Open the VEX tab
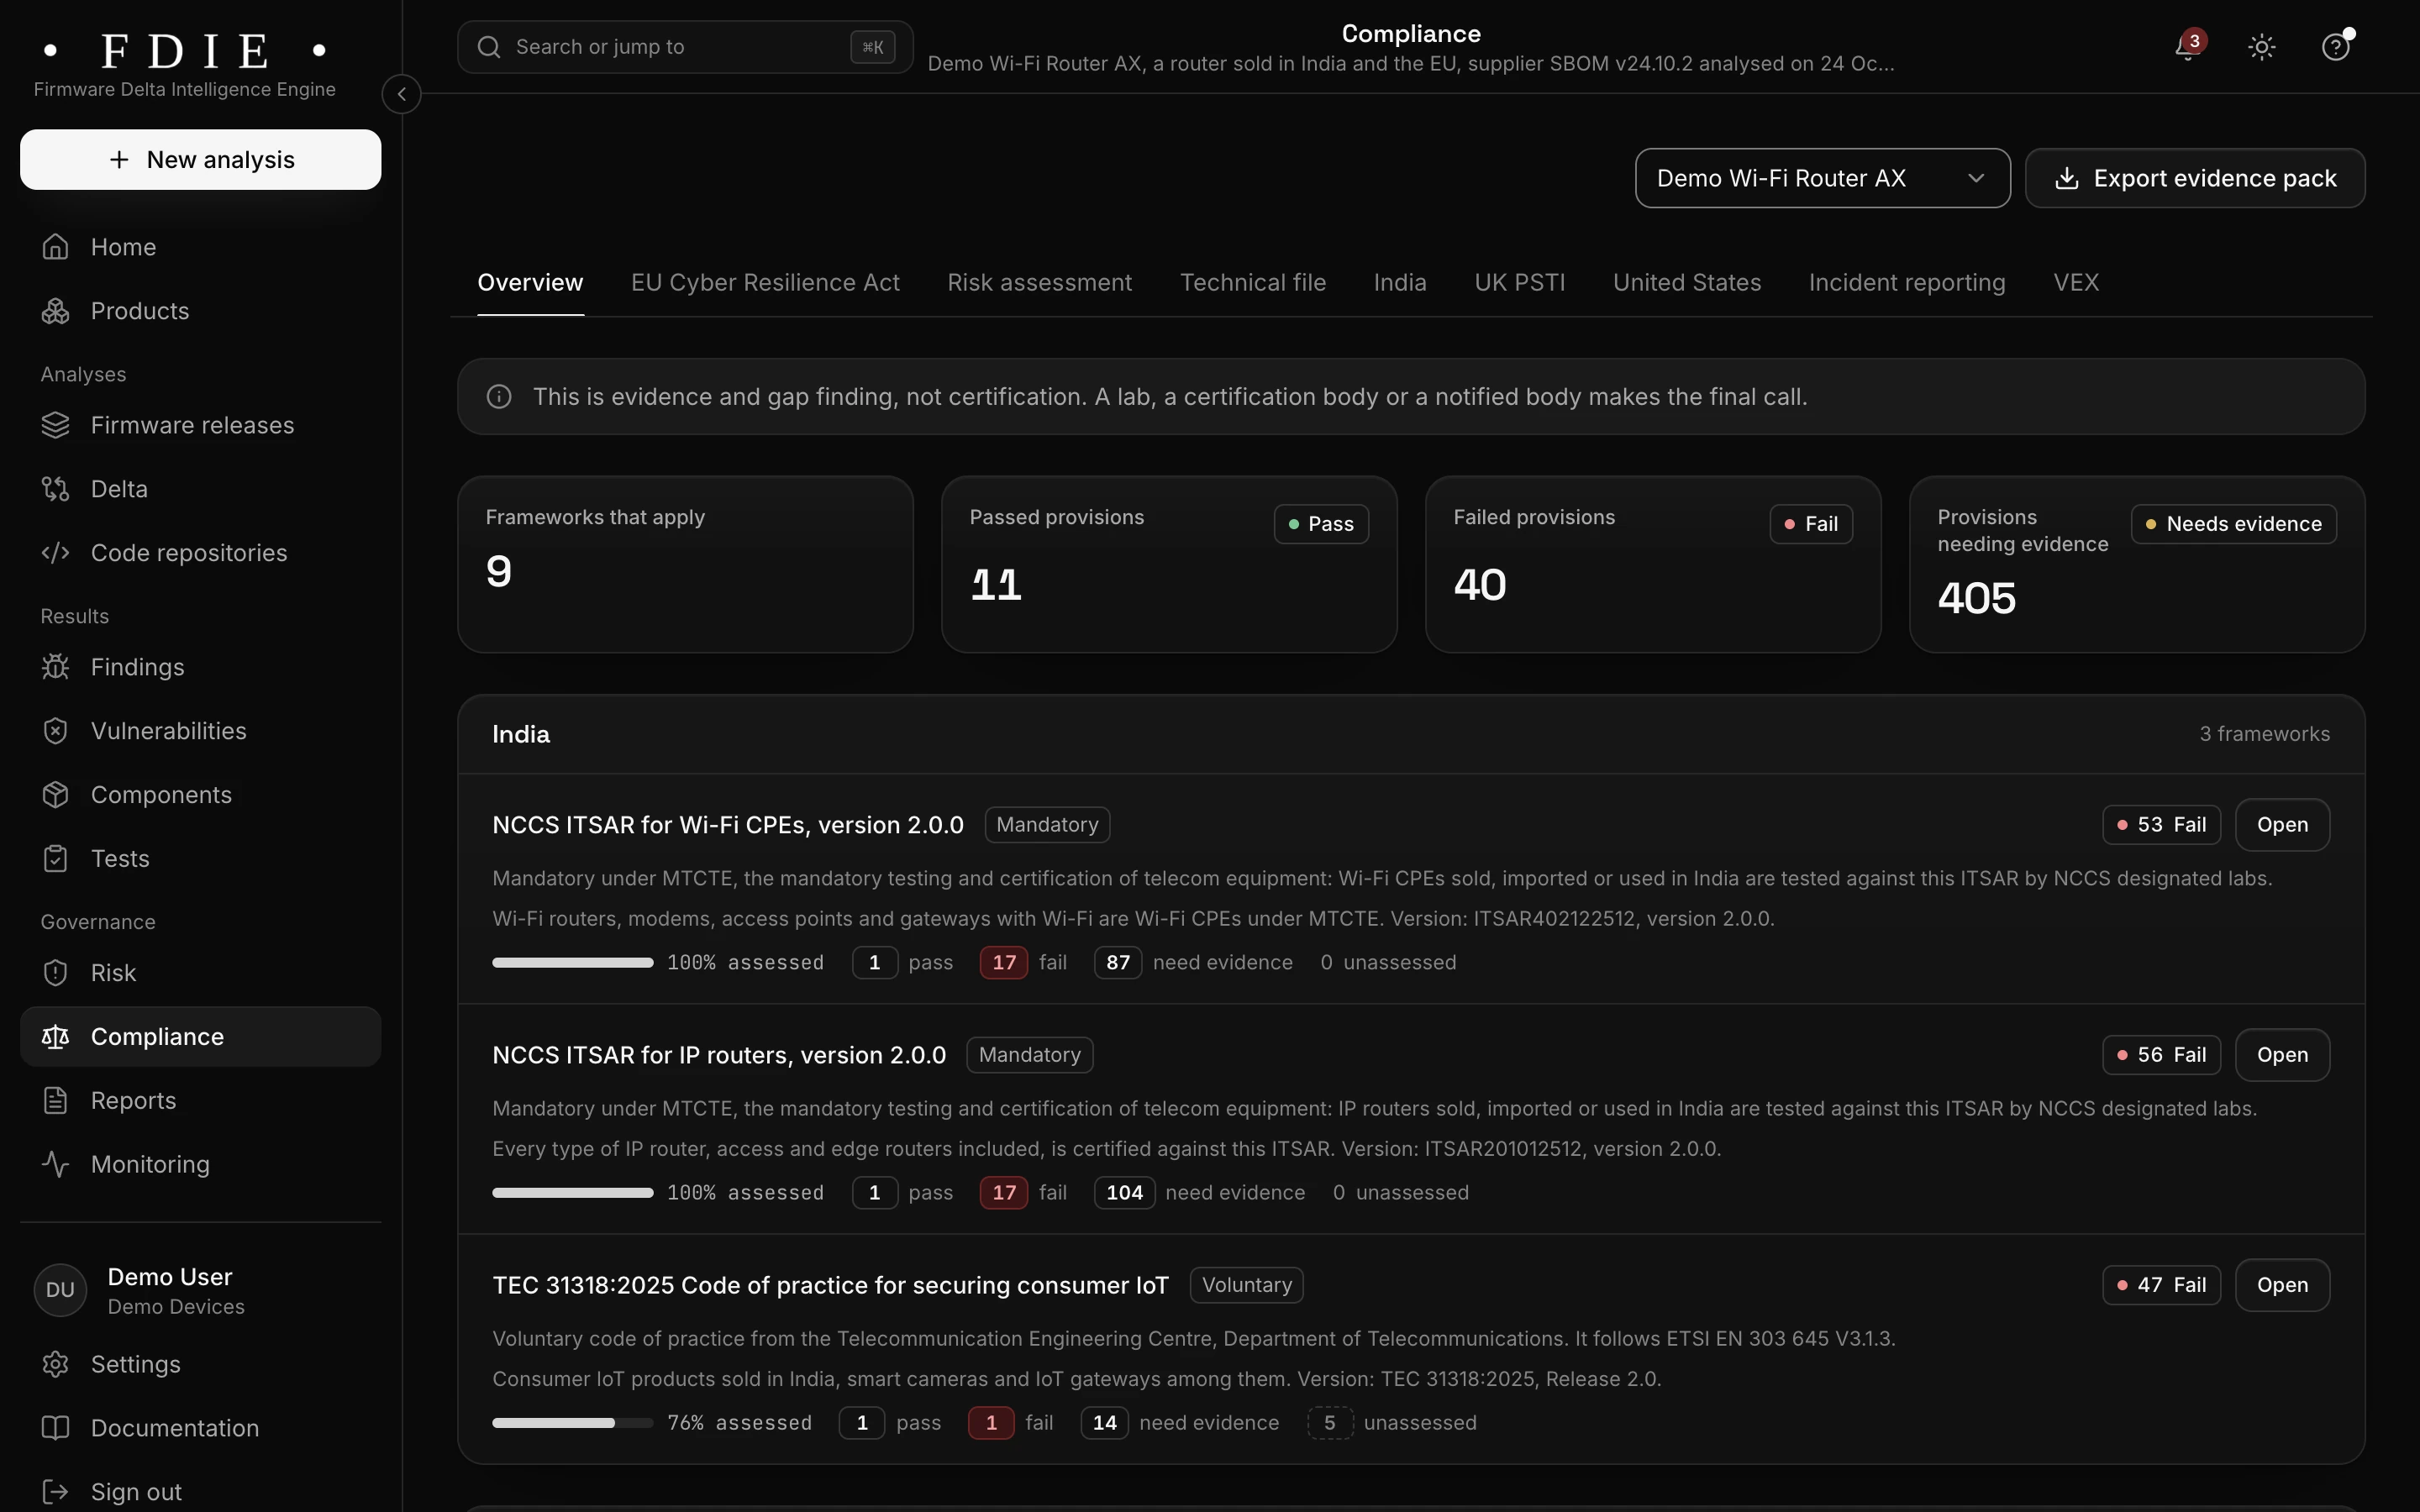 pos(2076,283)
